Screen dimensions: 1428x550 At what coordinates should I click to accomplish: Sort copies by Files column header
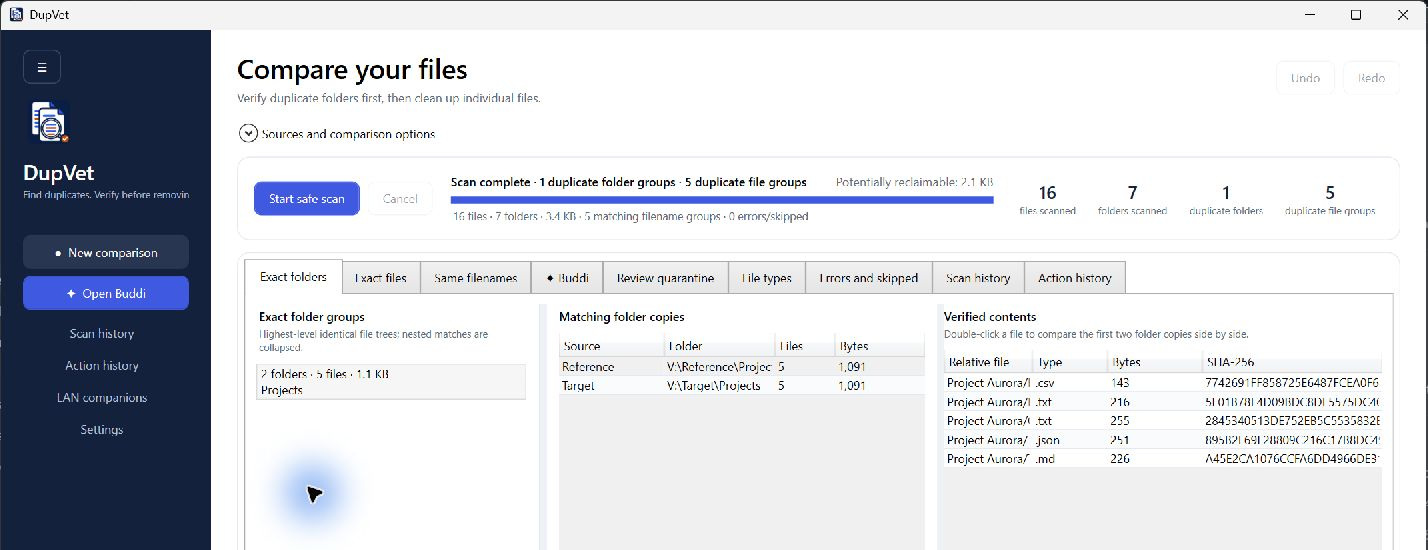tap(805, 346)
